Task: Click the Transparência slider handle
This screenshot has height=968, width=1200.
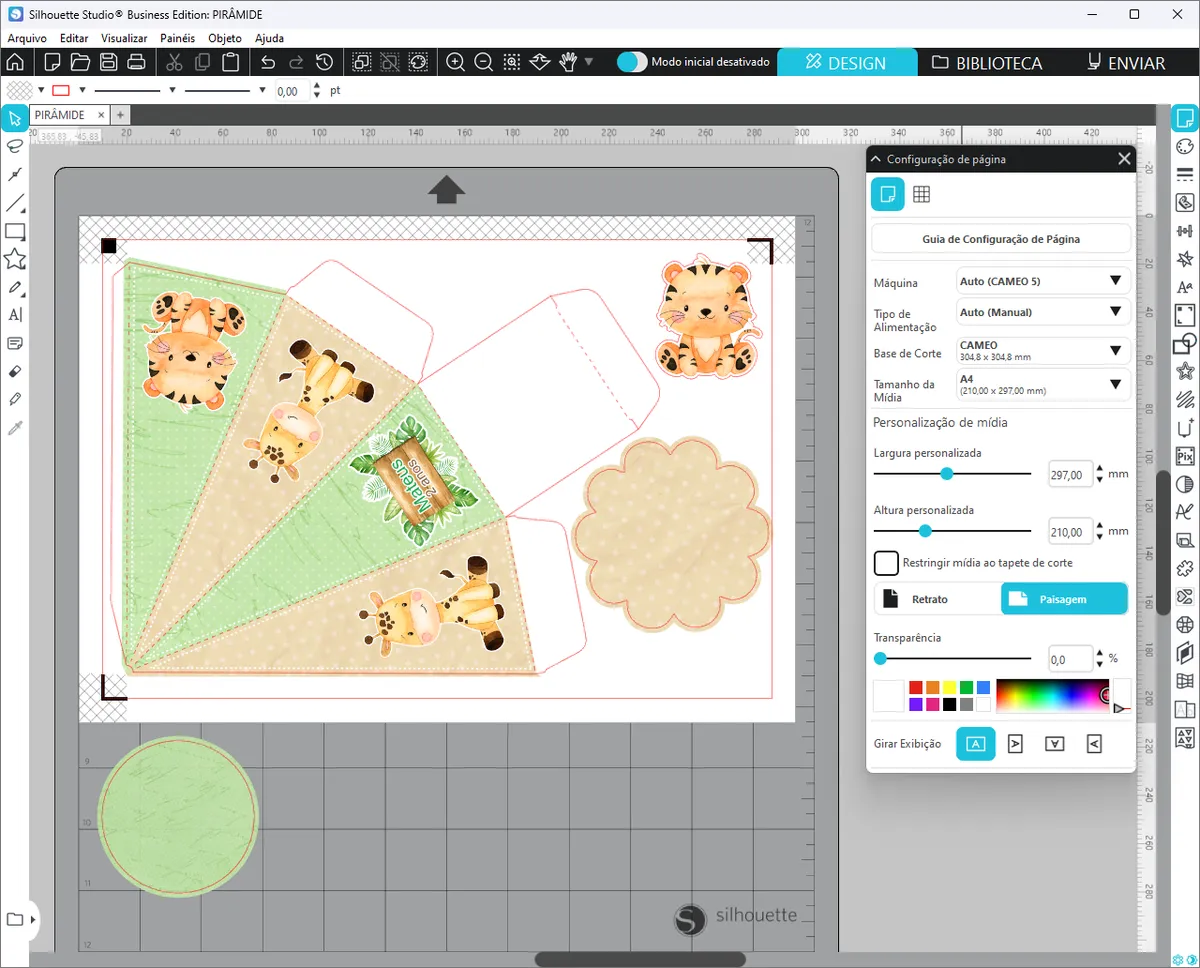Action: click(880, 658)
